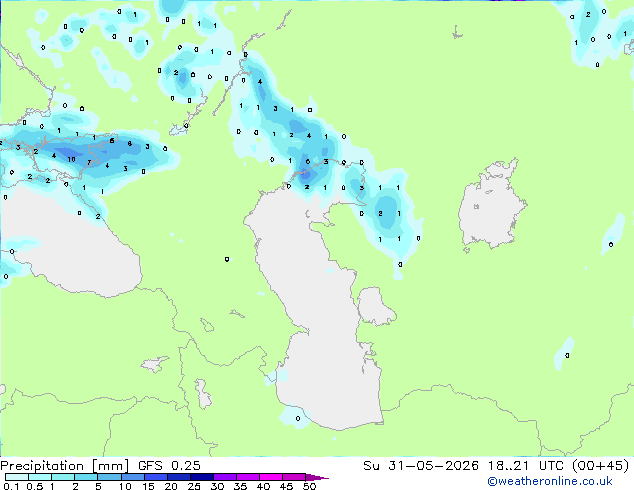Click the 20–25 mm legend color swatch
This screenshot has height=490, width=634.
point(178,477)
